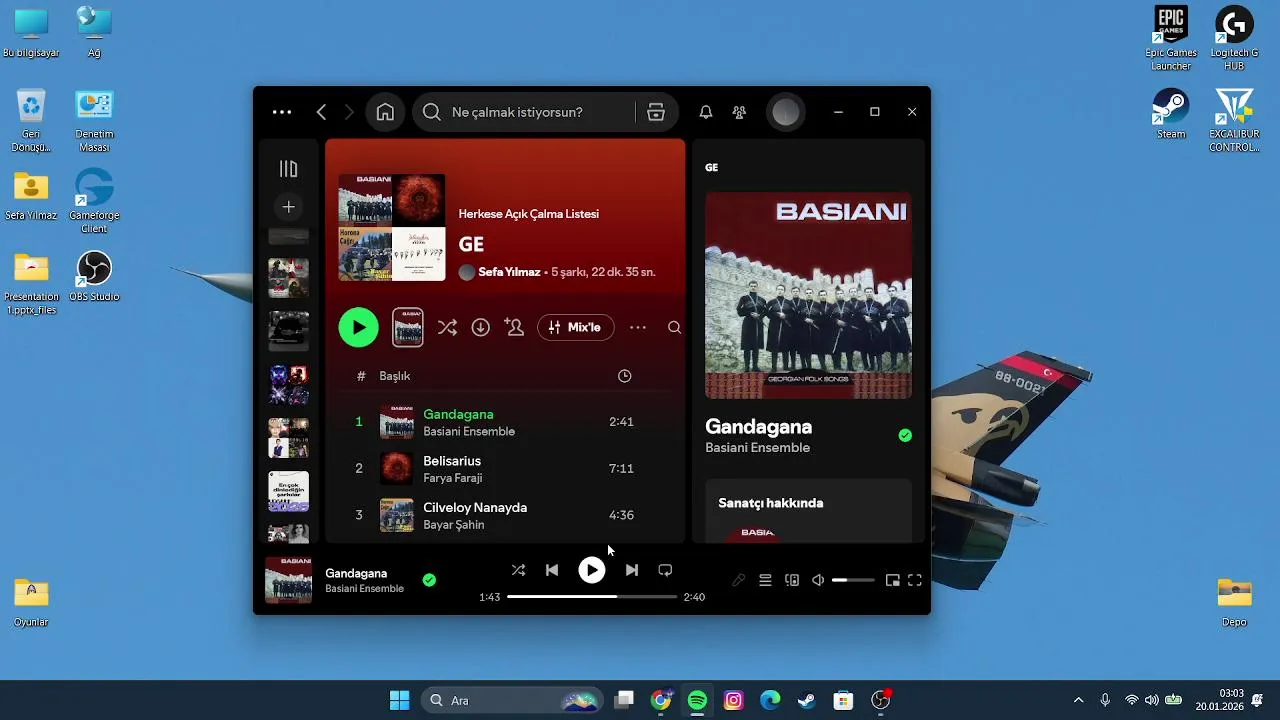
Task: Switch to full screen mode
Action: pyautogui.click(x=915, y=580)
